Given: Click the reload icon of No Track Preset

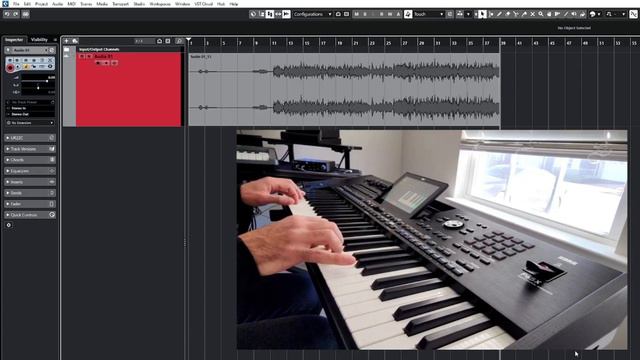Looking at the screenshot, I should [53, 102].
